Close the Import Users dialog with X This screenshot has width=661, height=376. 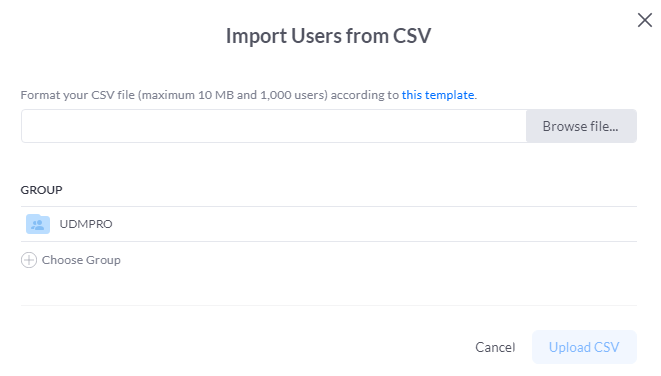point(645,20)
